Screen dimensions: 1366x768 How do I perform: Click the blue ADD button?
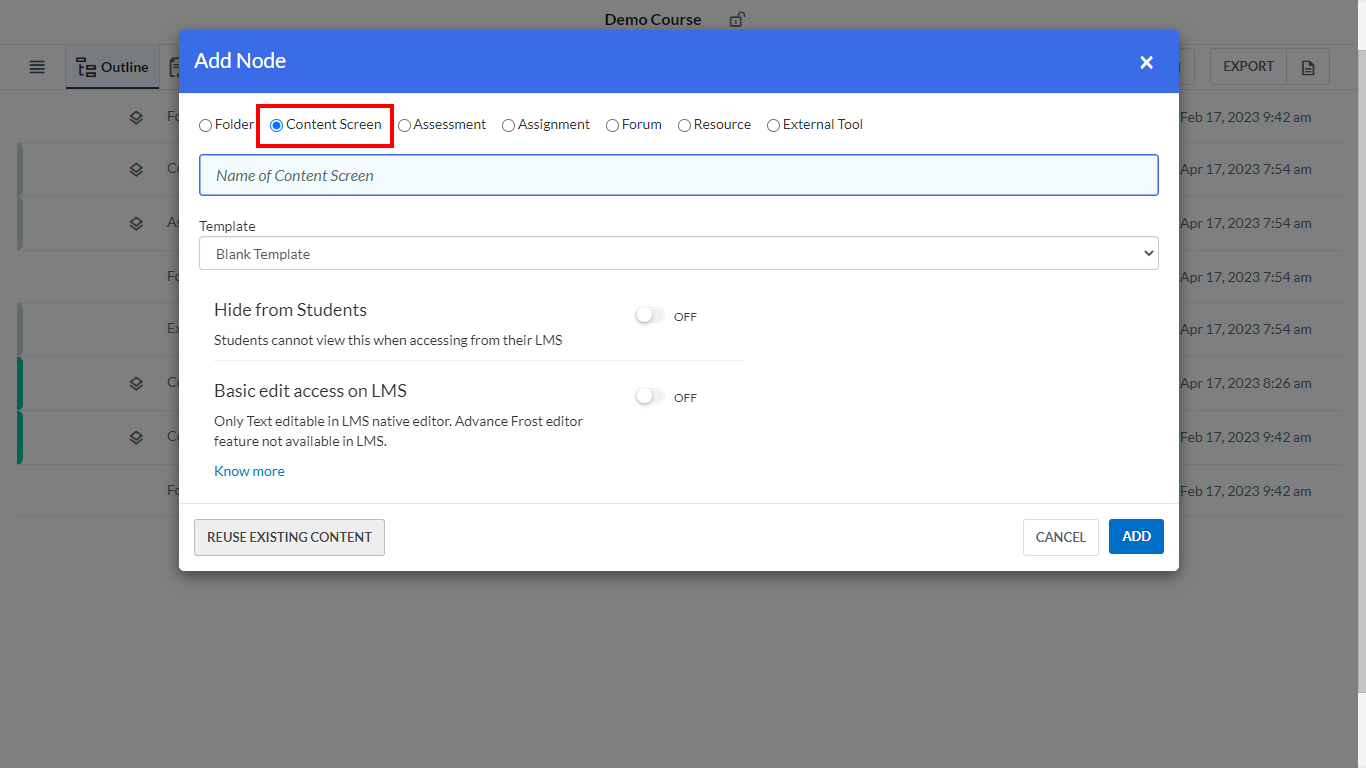(x=1136, y=537)
